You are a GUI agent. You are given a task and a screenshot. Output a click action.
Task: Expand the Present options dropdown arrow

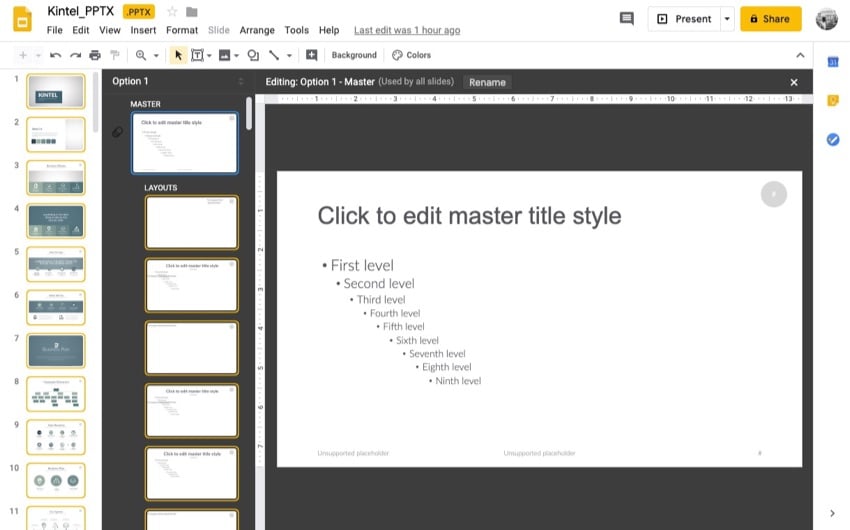pyautogui.click(x=727, y=19)
